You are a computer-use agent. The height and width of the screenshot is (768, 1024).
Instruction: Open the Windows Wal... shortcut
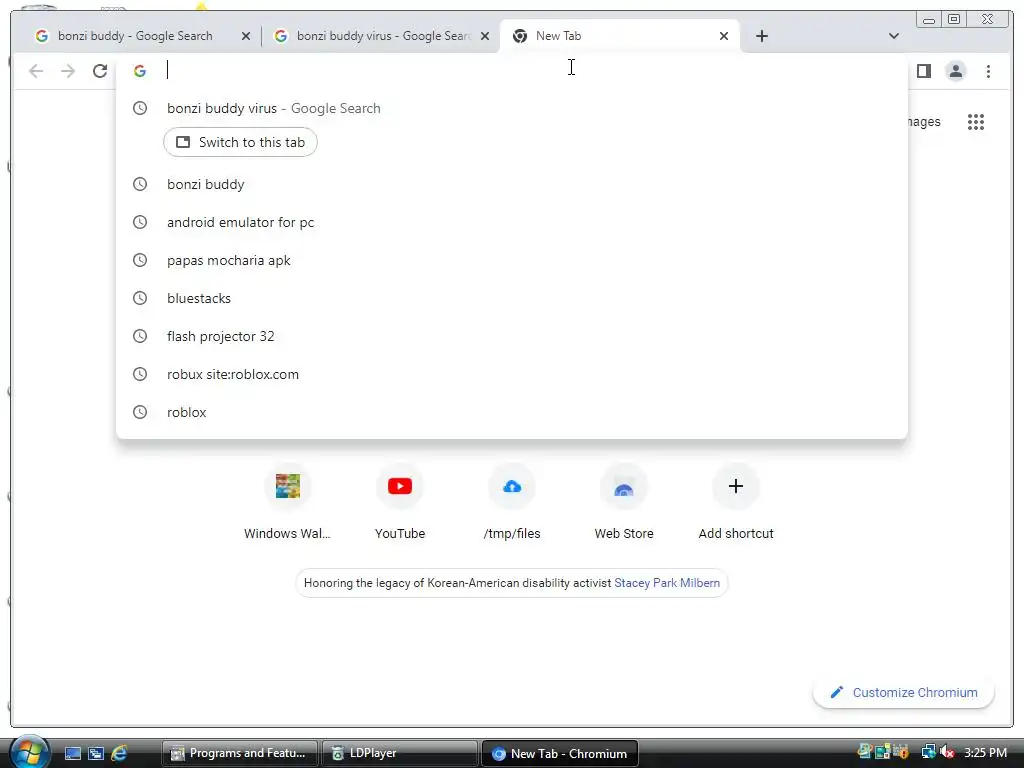click(287, 503)
